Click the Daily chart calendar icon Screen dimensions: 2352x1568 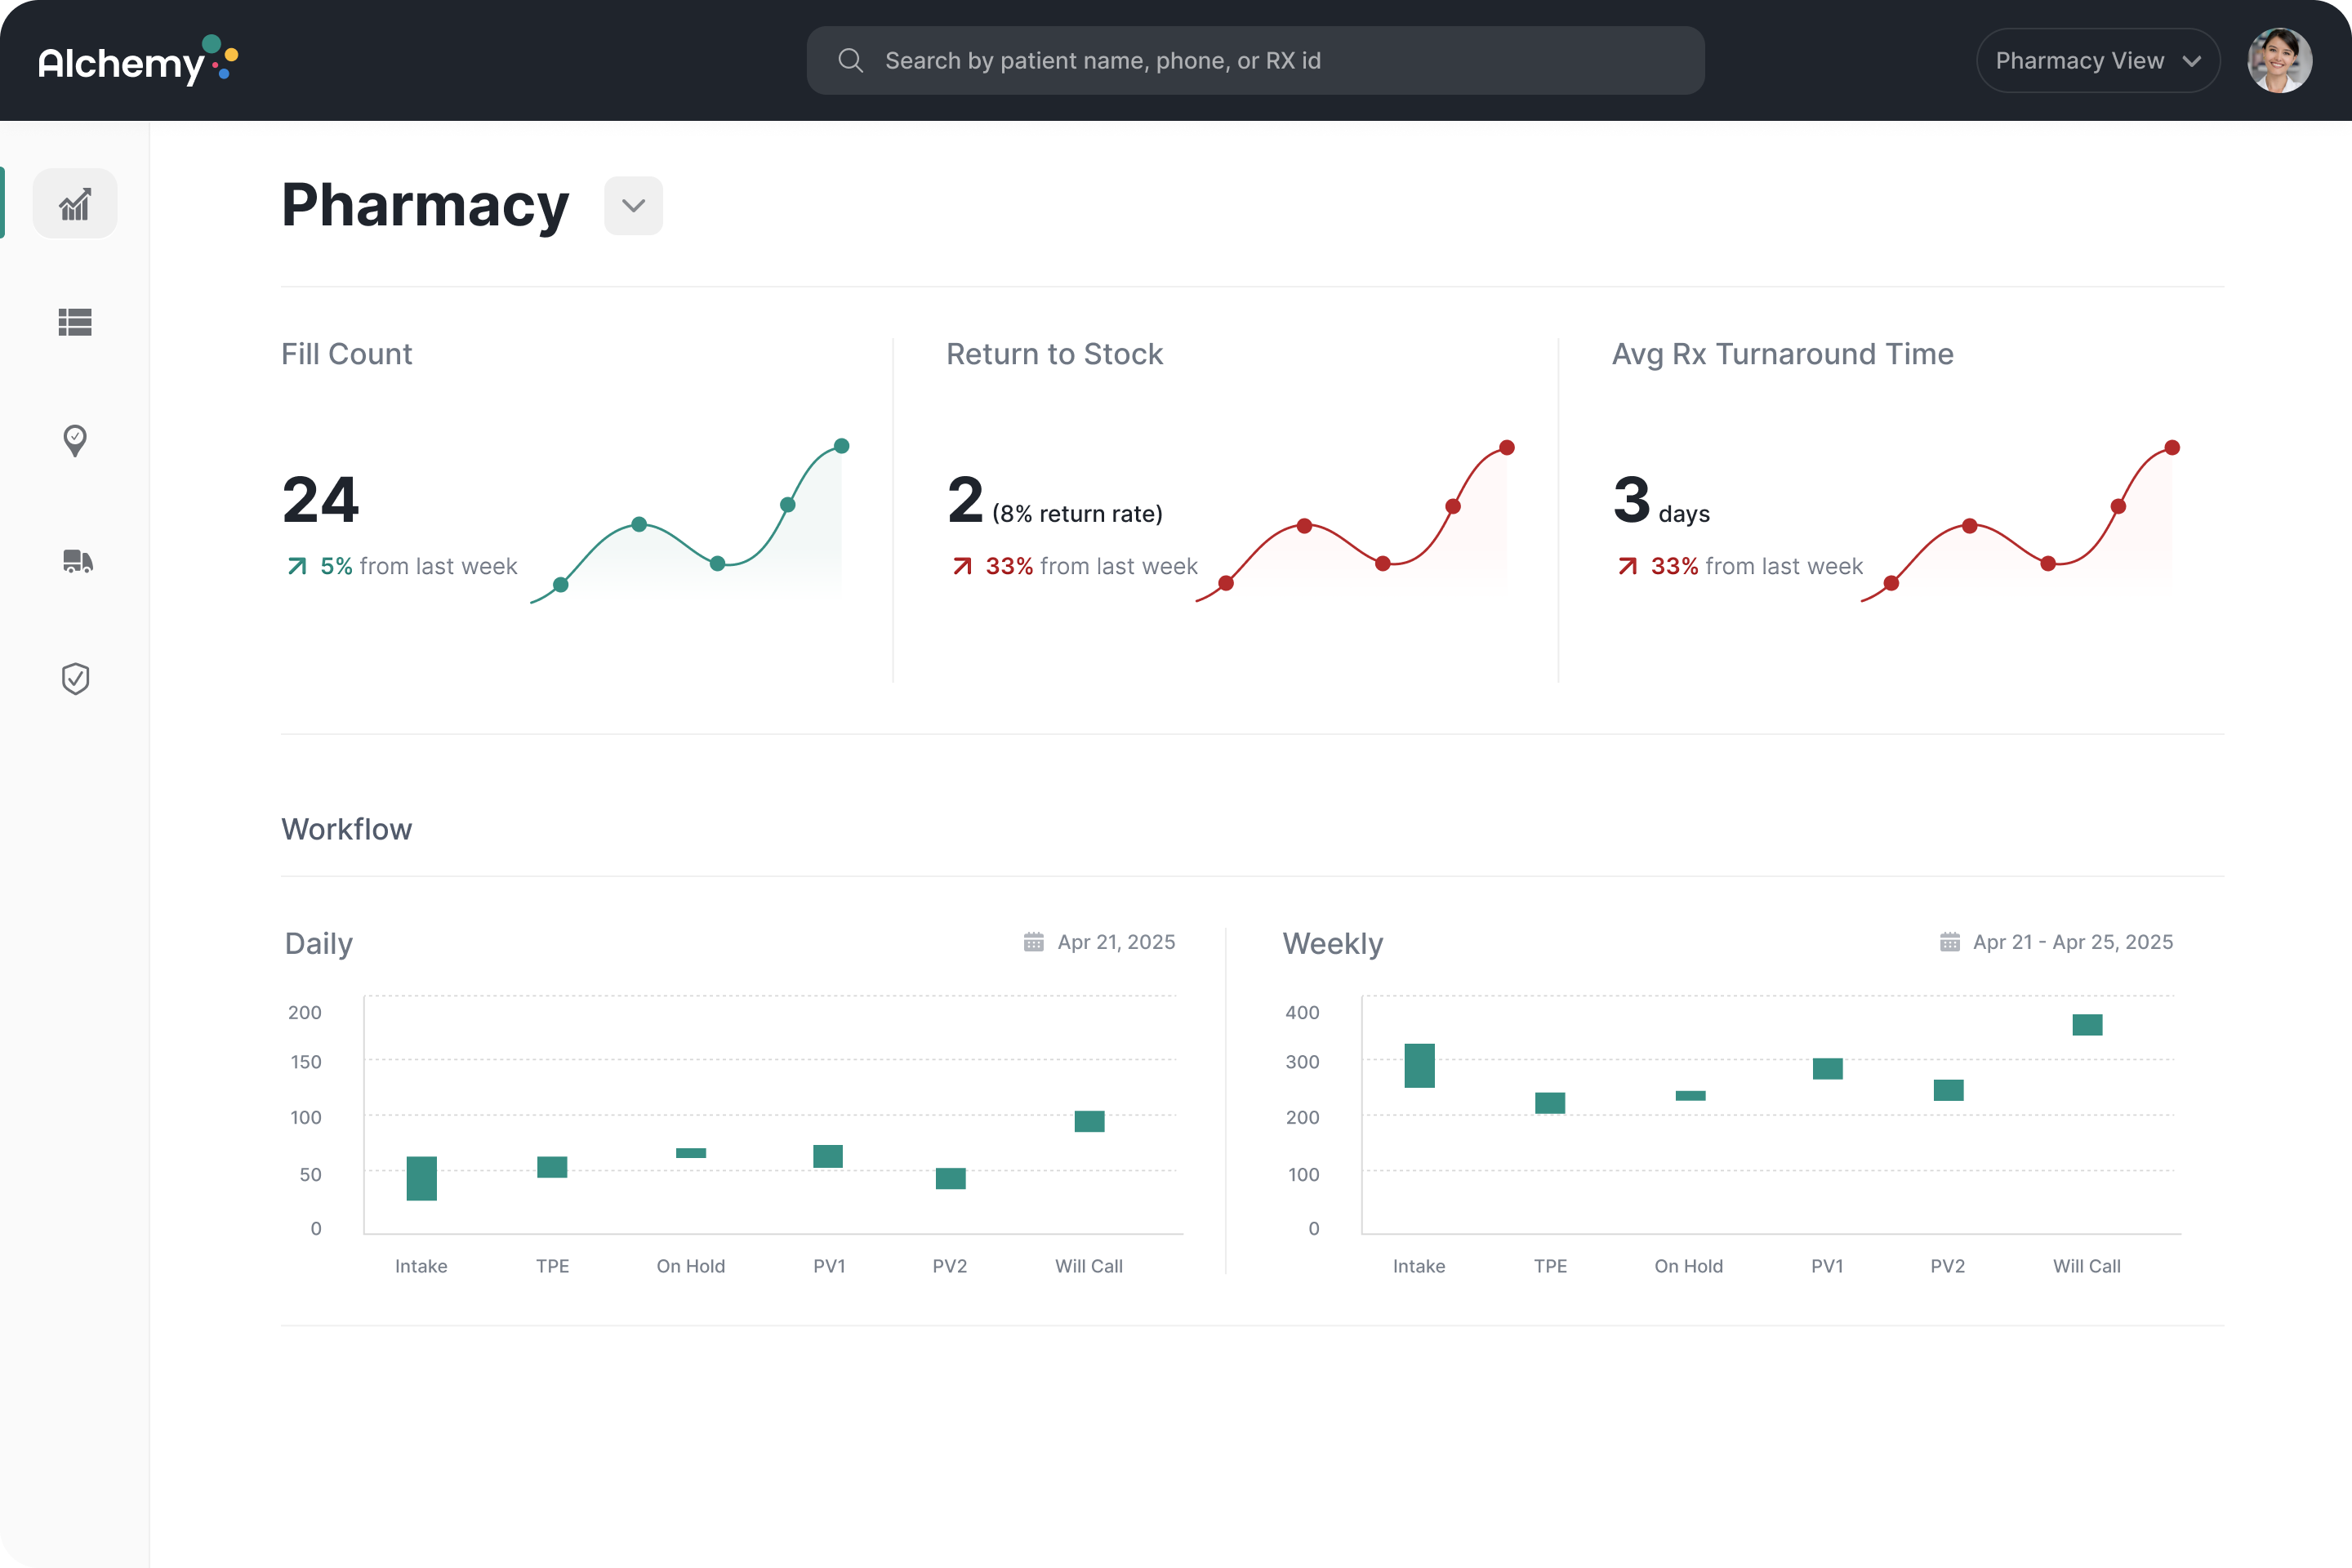pyautogui.click(x=1033, y=942)
